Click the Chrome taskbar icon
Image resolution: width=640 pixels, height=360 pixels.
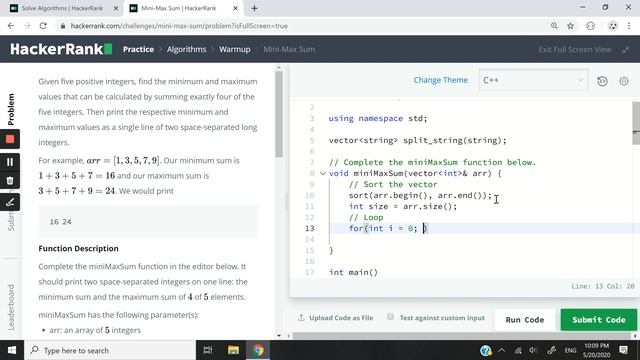[x=258, y=350]
